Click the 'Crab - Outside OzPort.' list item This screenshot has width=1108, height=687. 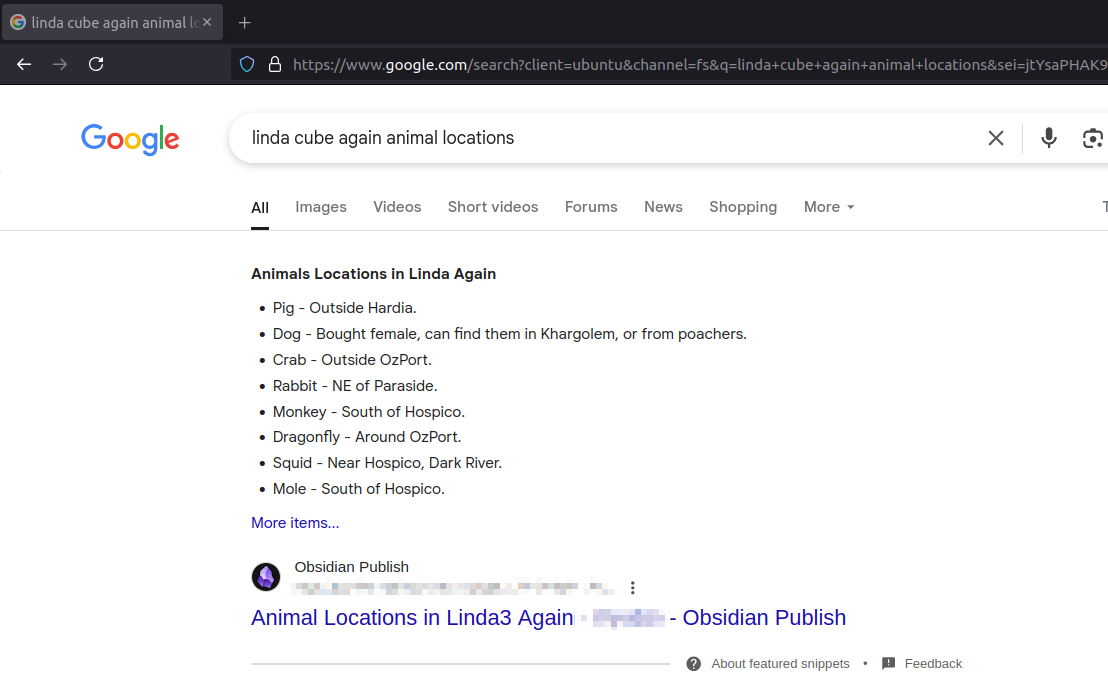[352, 360]
